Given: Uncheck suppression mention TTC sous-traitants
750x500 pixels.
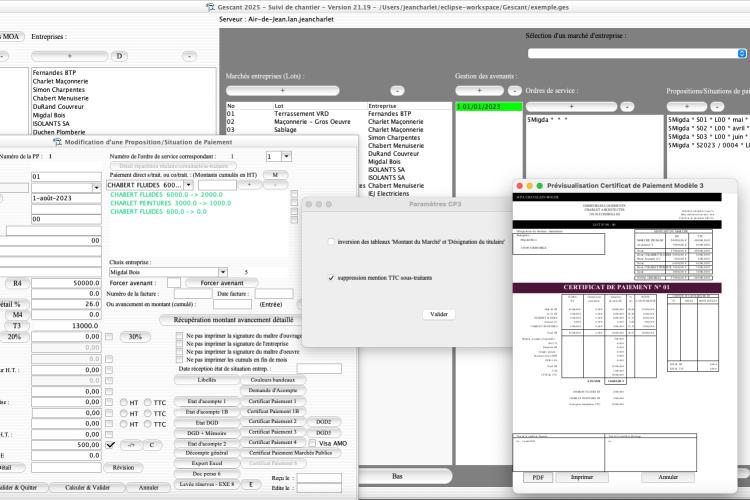Looking at the screenshot, I should (331, 278).
